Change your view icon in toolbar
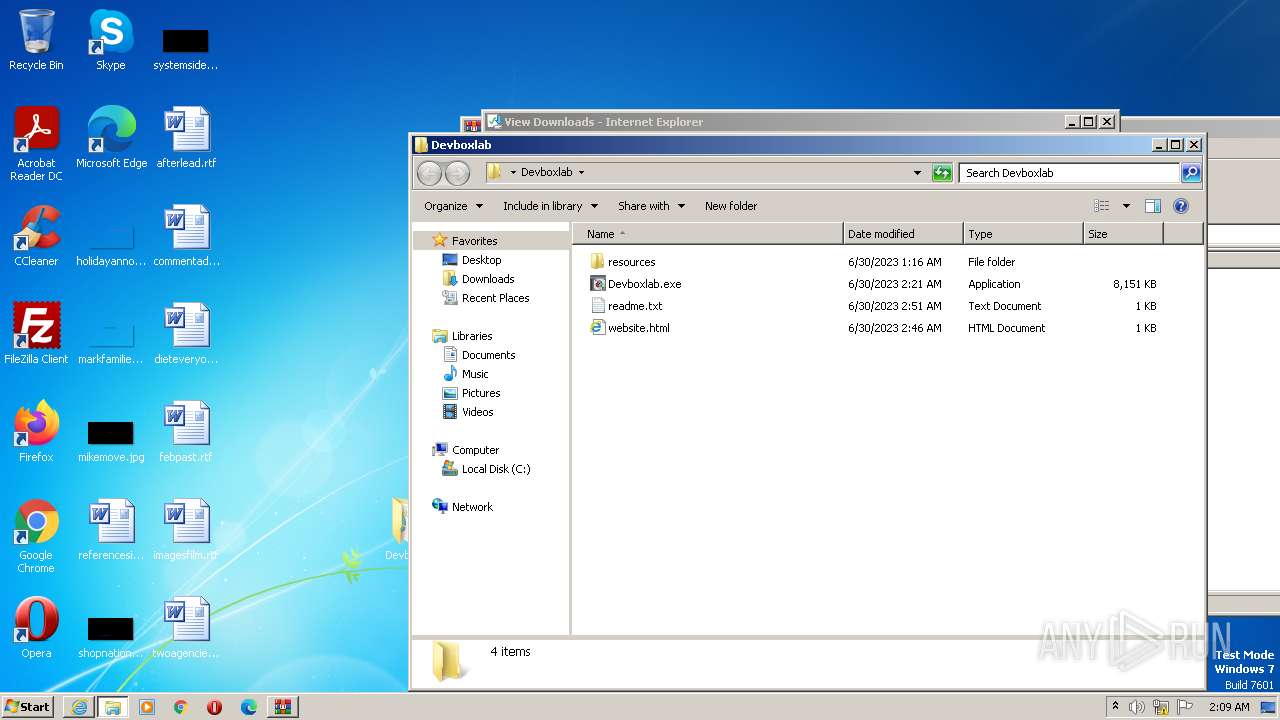Screen dimensions: 1280x720 tap(1101, 206)
